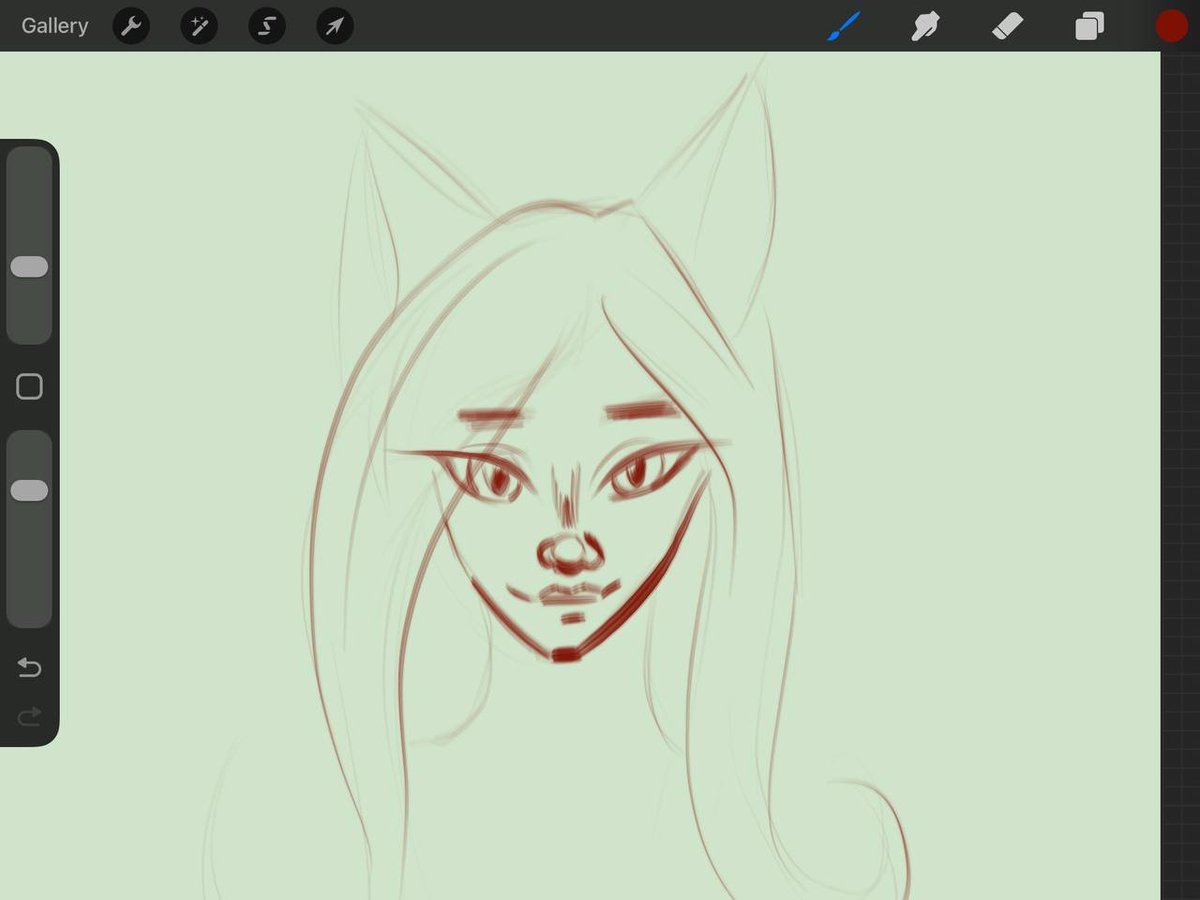Select the Eraser tool
This screenshot has width=1200, height=900.
1007,26
